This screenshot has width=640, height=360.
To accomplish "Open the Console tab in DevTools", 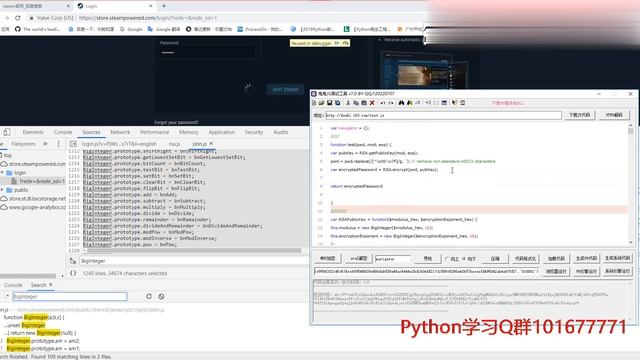I will click(63, 132).
